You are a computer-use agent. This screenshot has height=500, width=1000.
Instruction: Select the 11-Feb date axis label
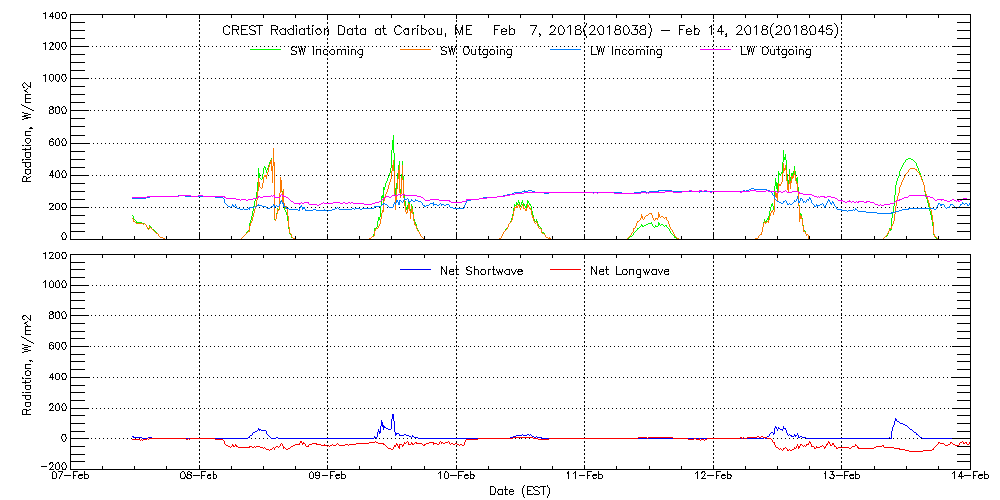[x=585, y=476]
